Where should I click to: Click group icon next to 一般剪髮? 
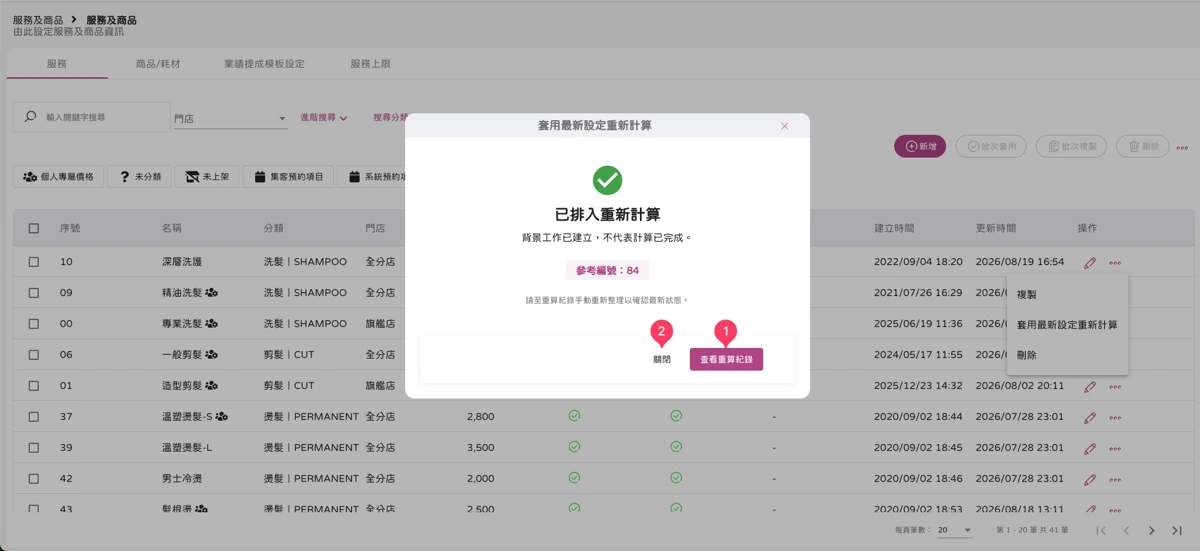[x=212, y=354]
